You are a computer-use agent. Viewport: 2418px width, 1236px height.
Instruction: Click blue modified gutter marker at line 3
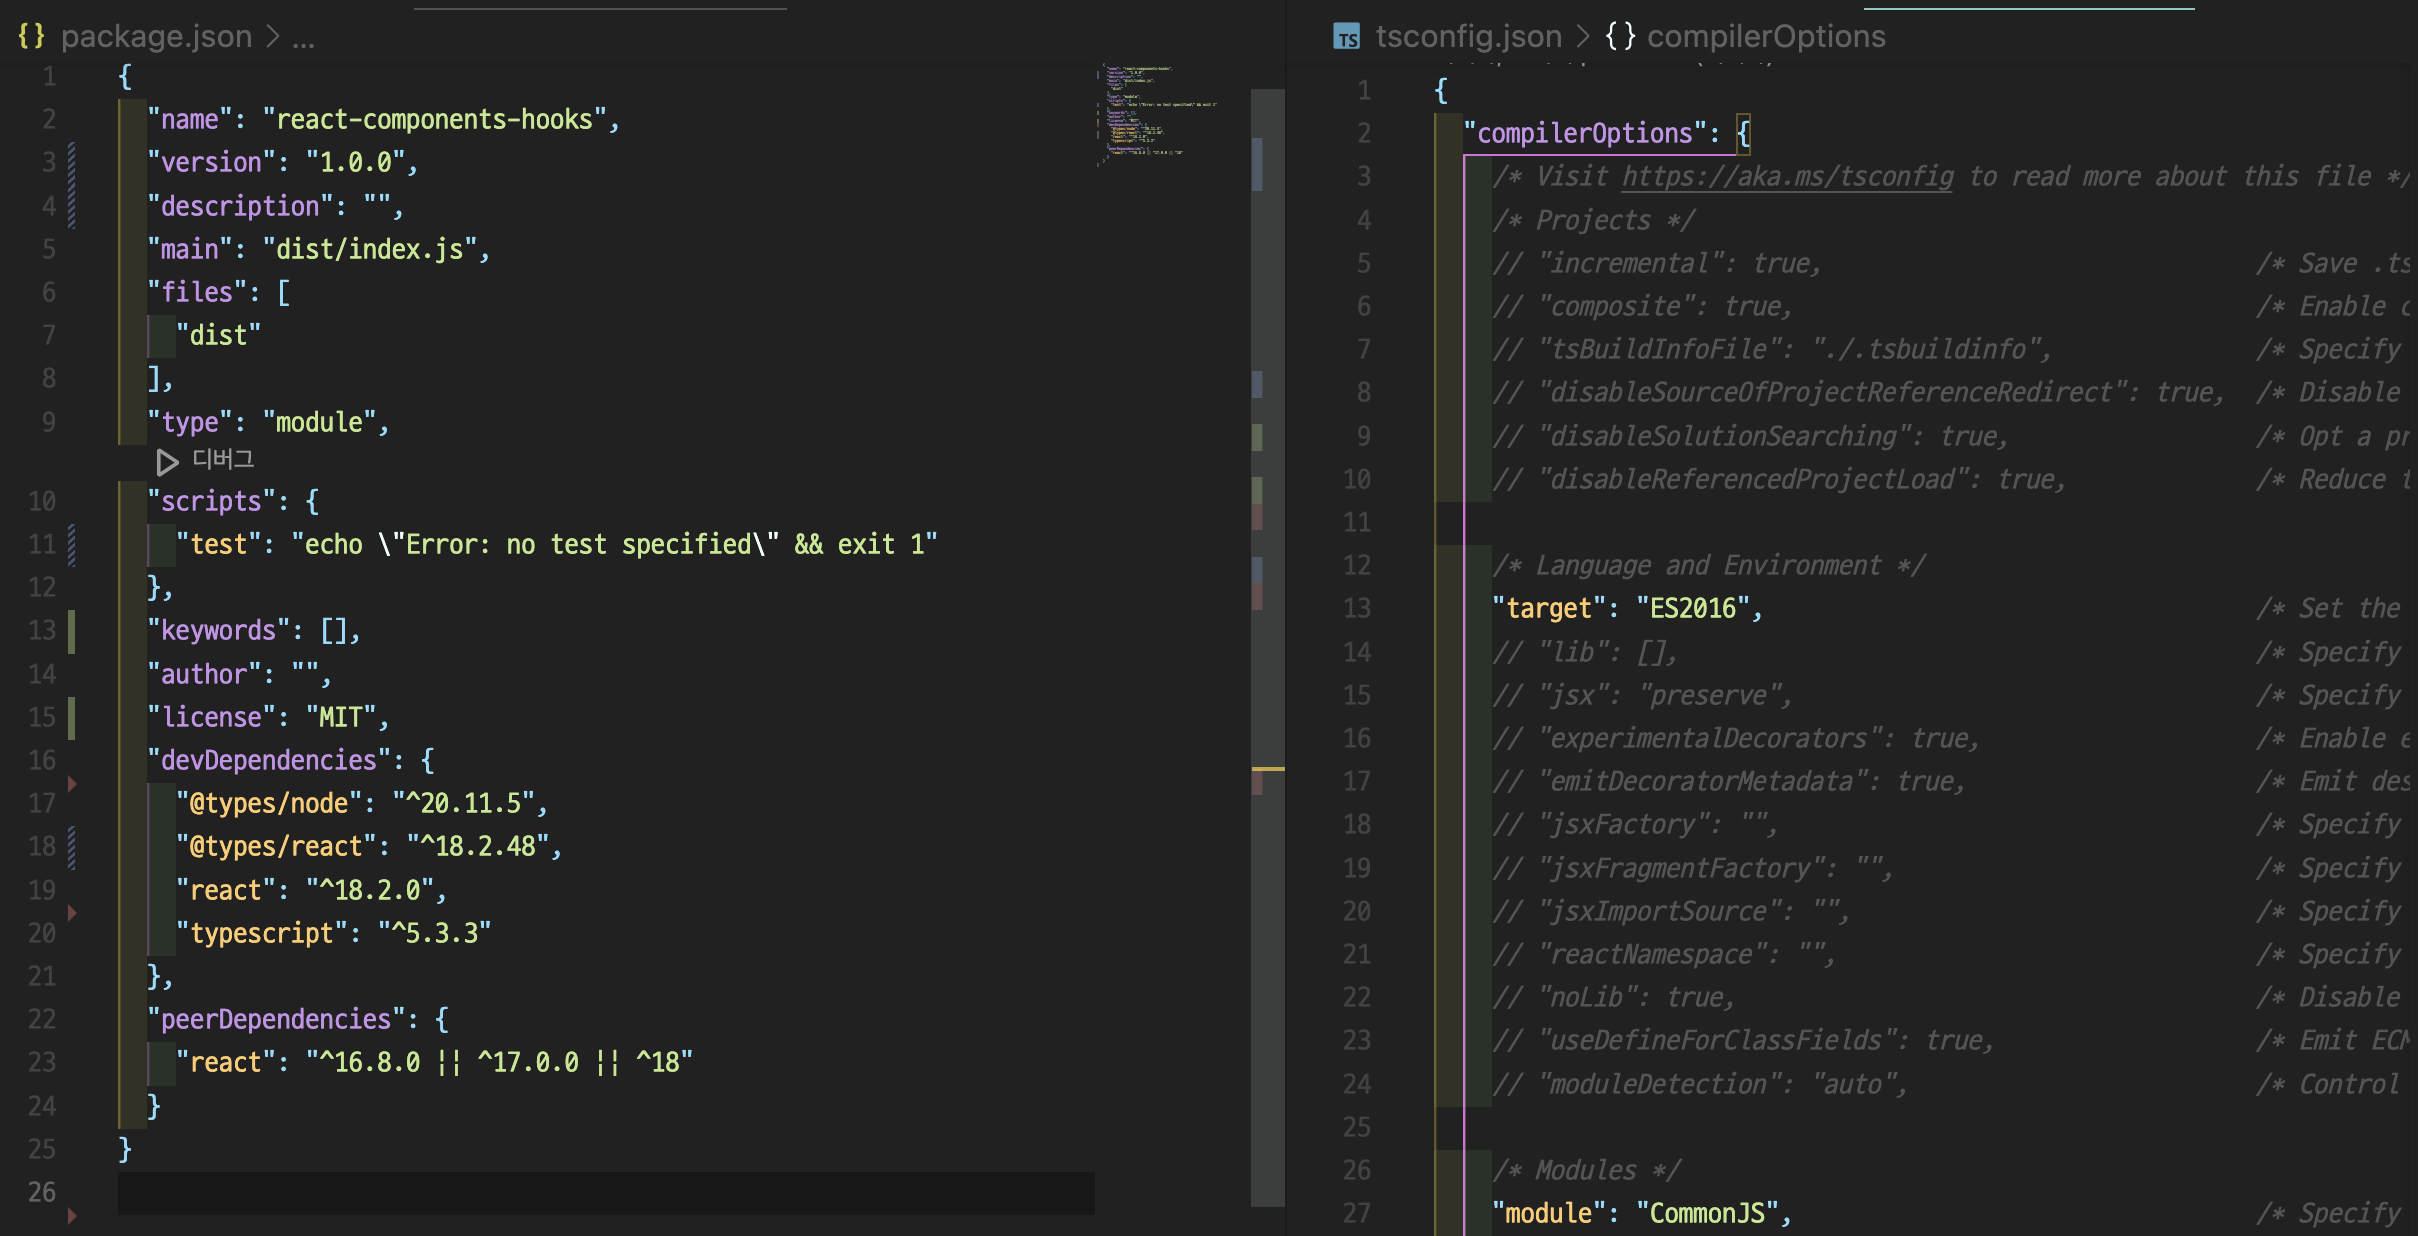pos(72,163)
